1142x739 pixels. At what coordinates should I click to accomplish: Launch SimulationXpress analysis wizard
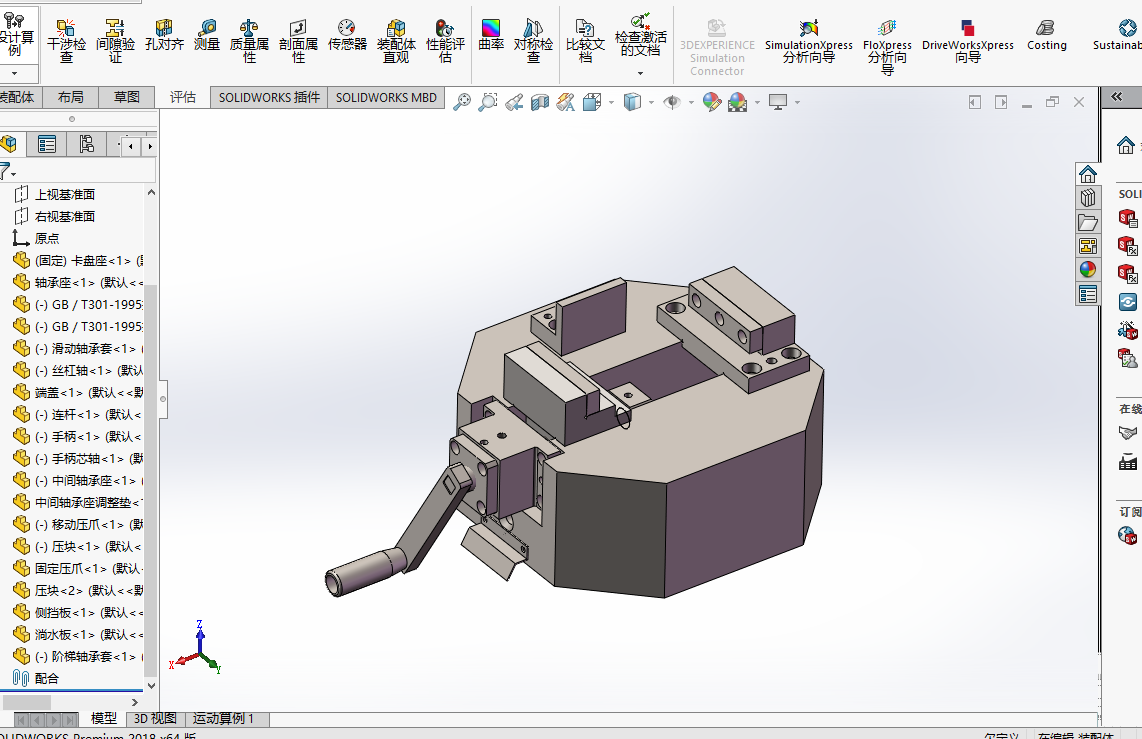pos(808,42)
